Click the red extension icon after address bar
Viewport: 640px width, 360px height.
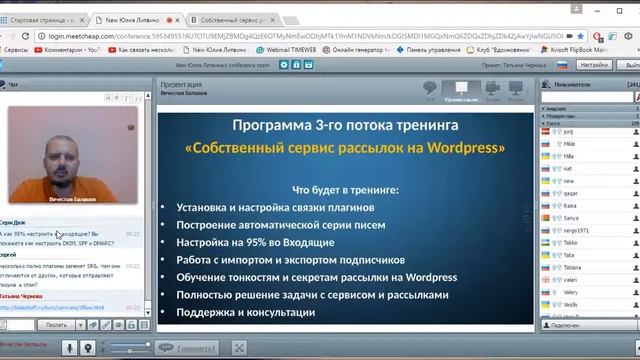point(598,37)
